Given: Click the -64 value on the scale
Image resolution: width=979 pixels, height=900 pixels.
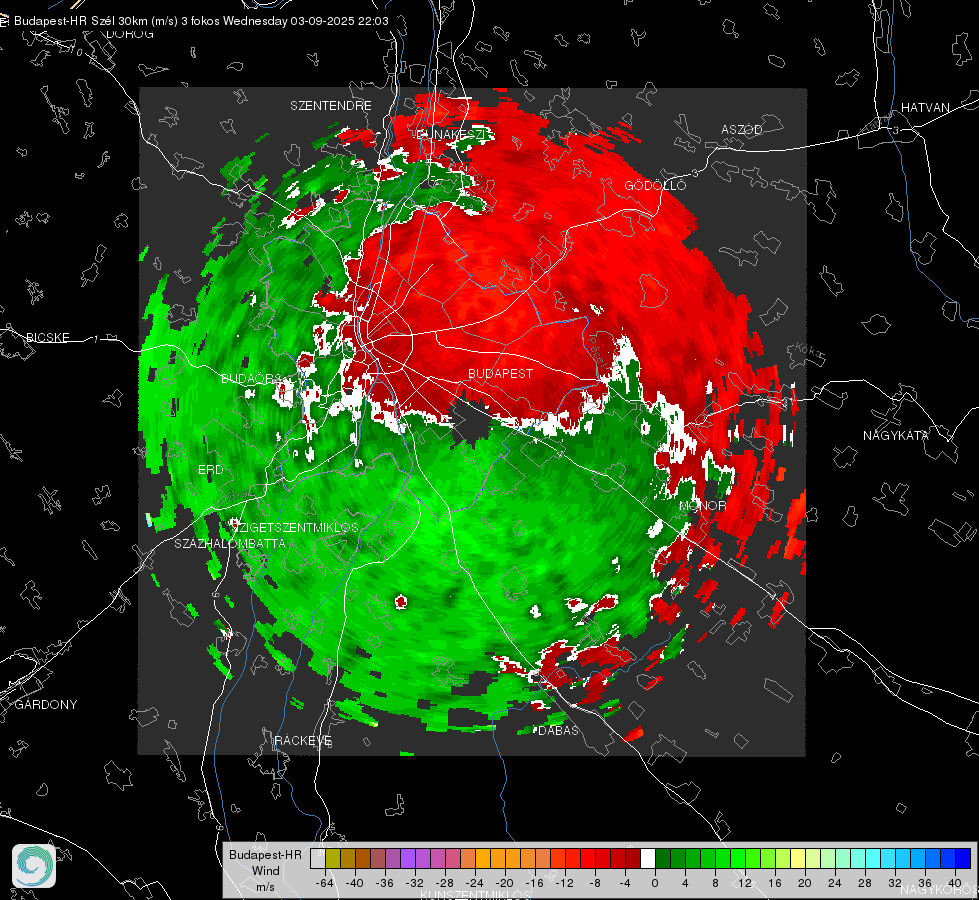Looking at the screenshot, I should pos(325,883).
